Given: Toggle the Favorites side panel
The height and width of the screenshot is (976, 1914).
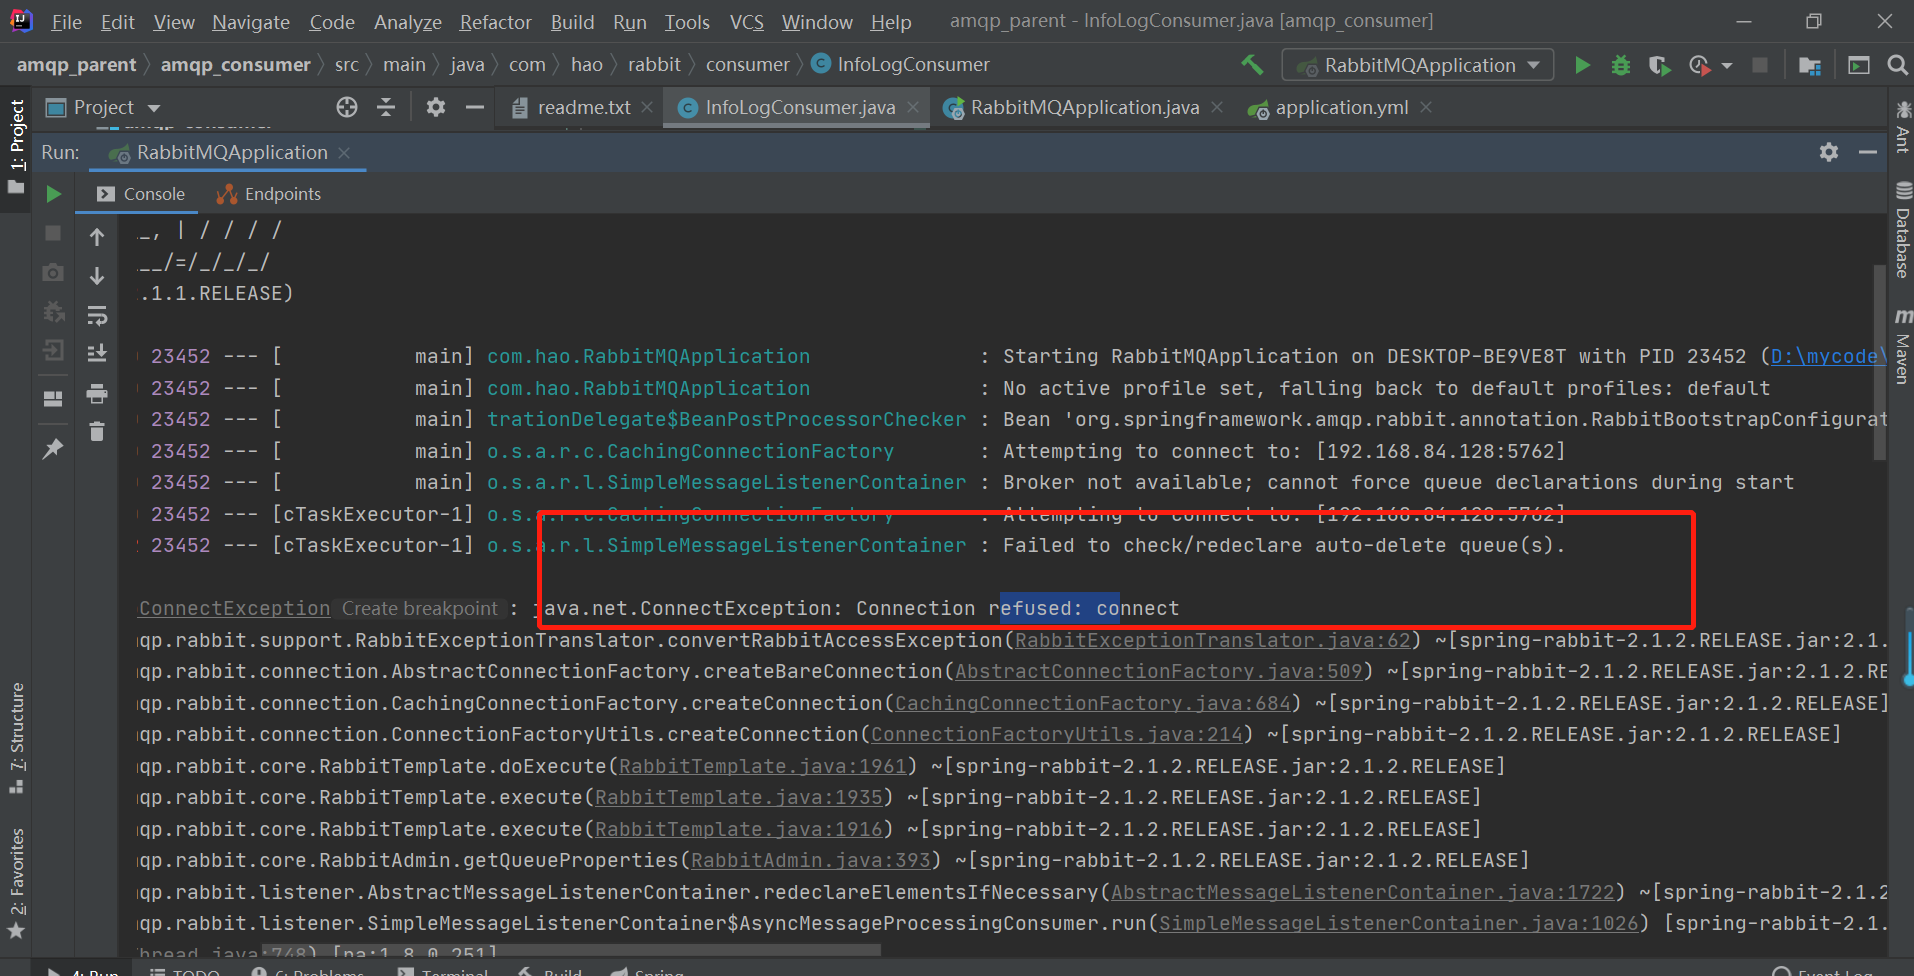Looking at the screenshot, I should pos(16,884).
